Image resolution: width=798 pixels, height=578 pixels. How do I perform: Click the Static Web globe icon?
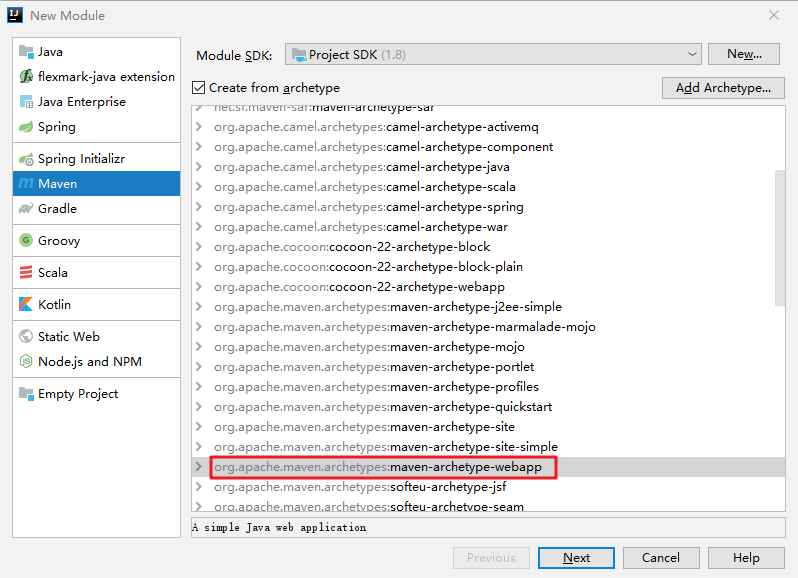click(x=26, y=336)
